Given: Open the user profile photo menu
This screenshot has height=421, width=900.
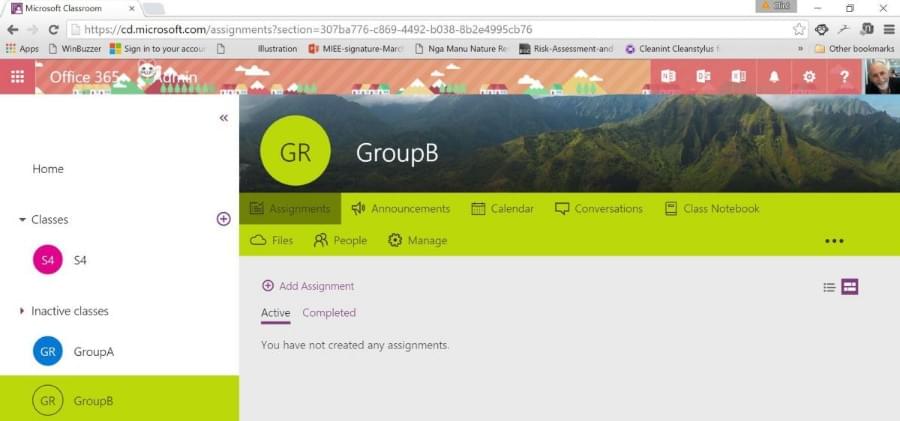Looking at the screenshot, I should (882, 76).
